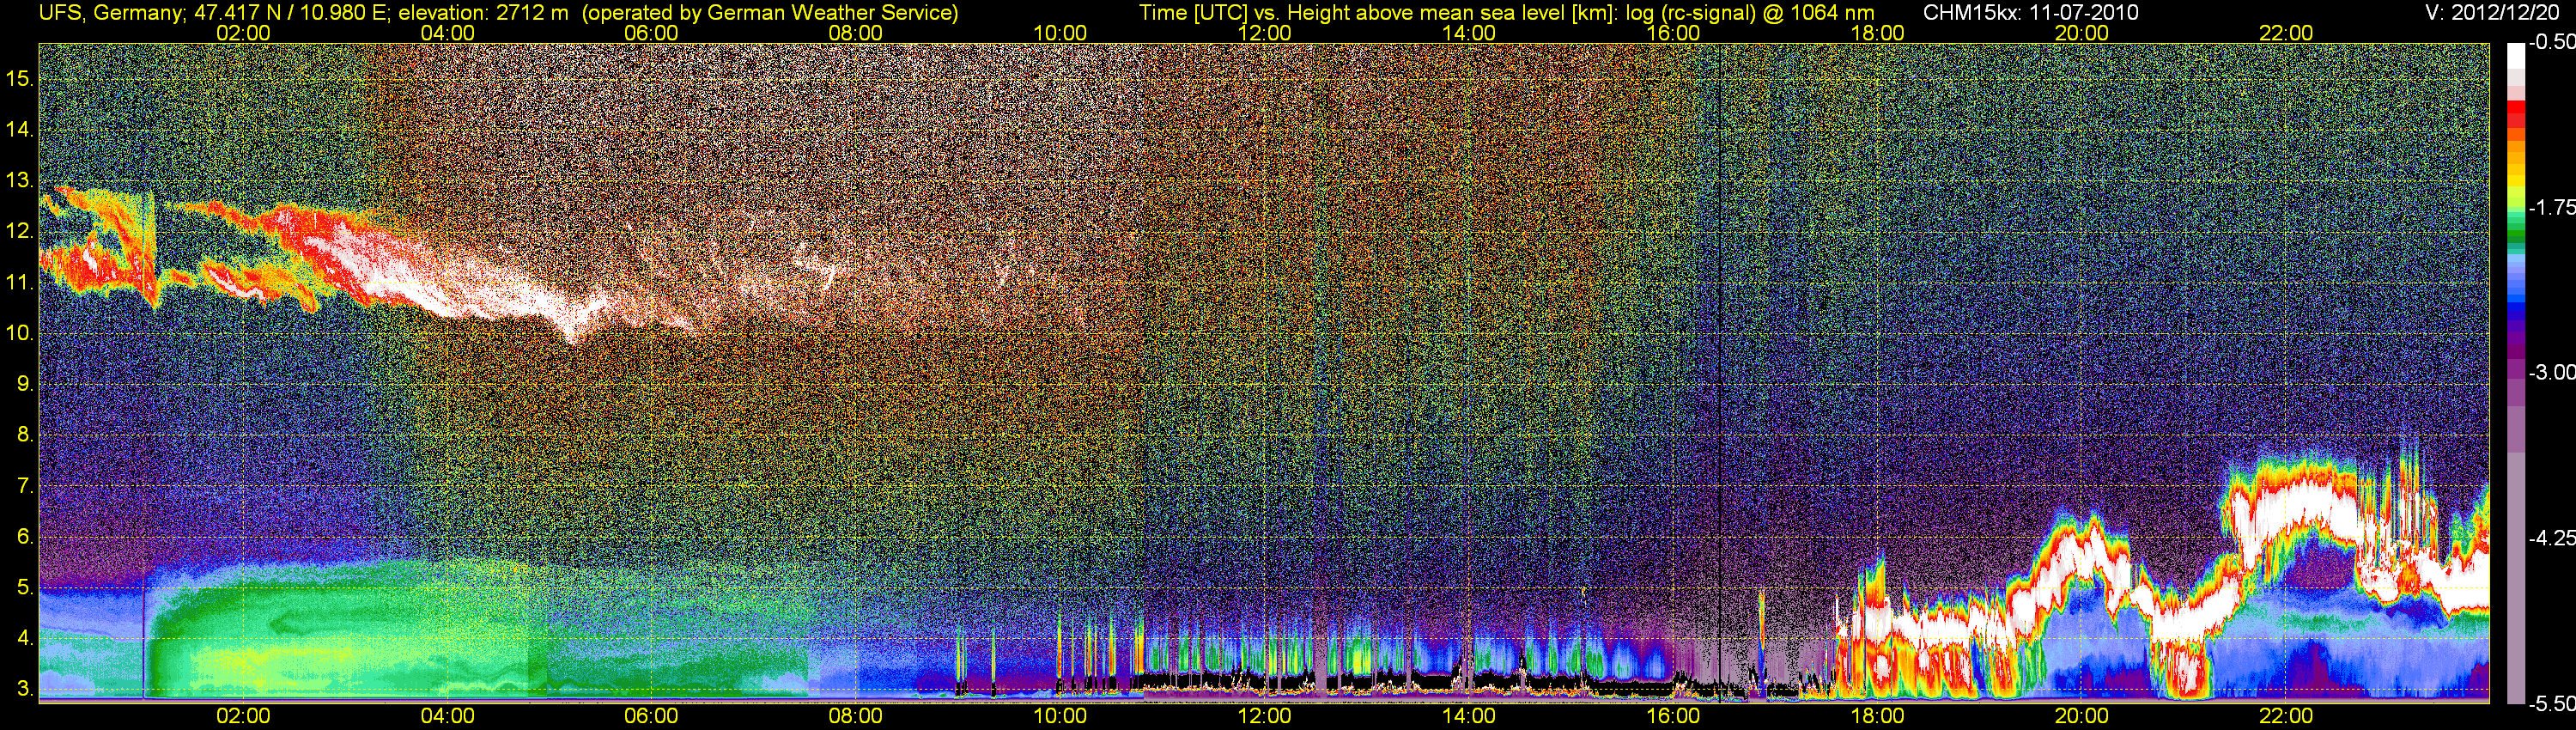Click the 10:00 label on top time axis
Viewport: 2576px width, 730px height.
pyautogui.click(x=1060, y=33)
